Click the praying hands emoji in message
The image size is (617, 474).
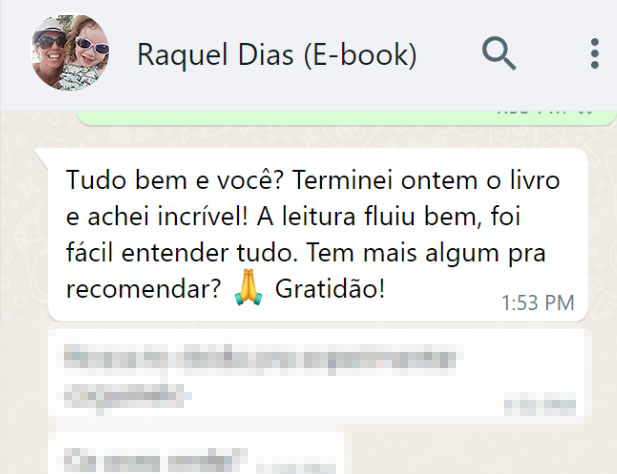click(248, 288)
